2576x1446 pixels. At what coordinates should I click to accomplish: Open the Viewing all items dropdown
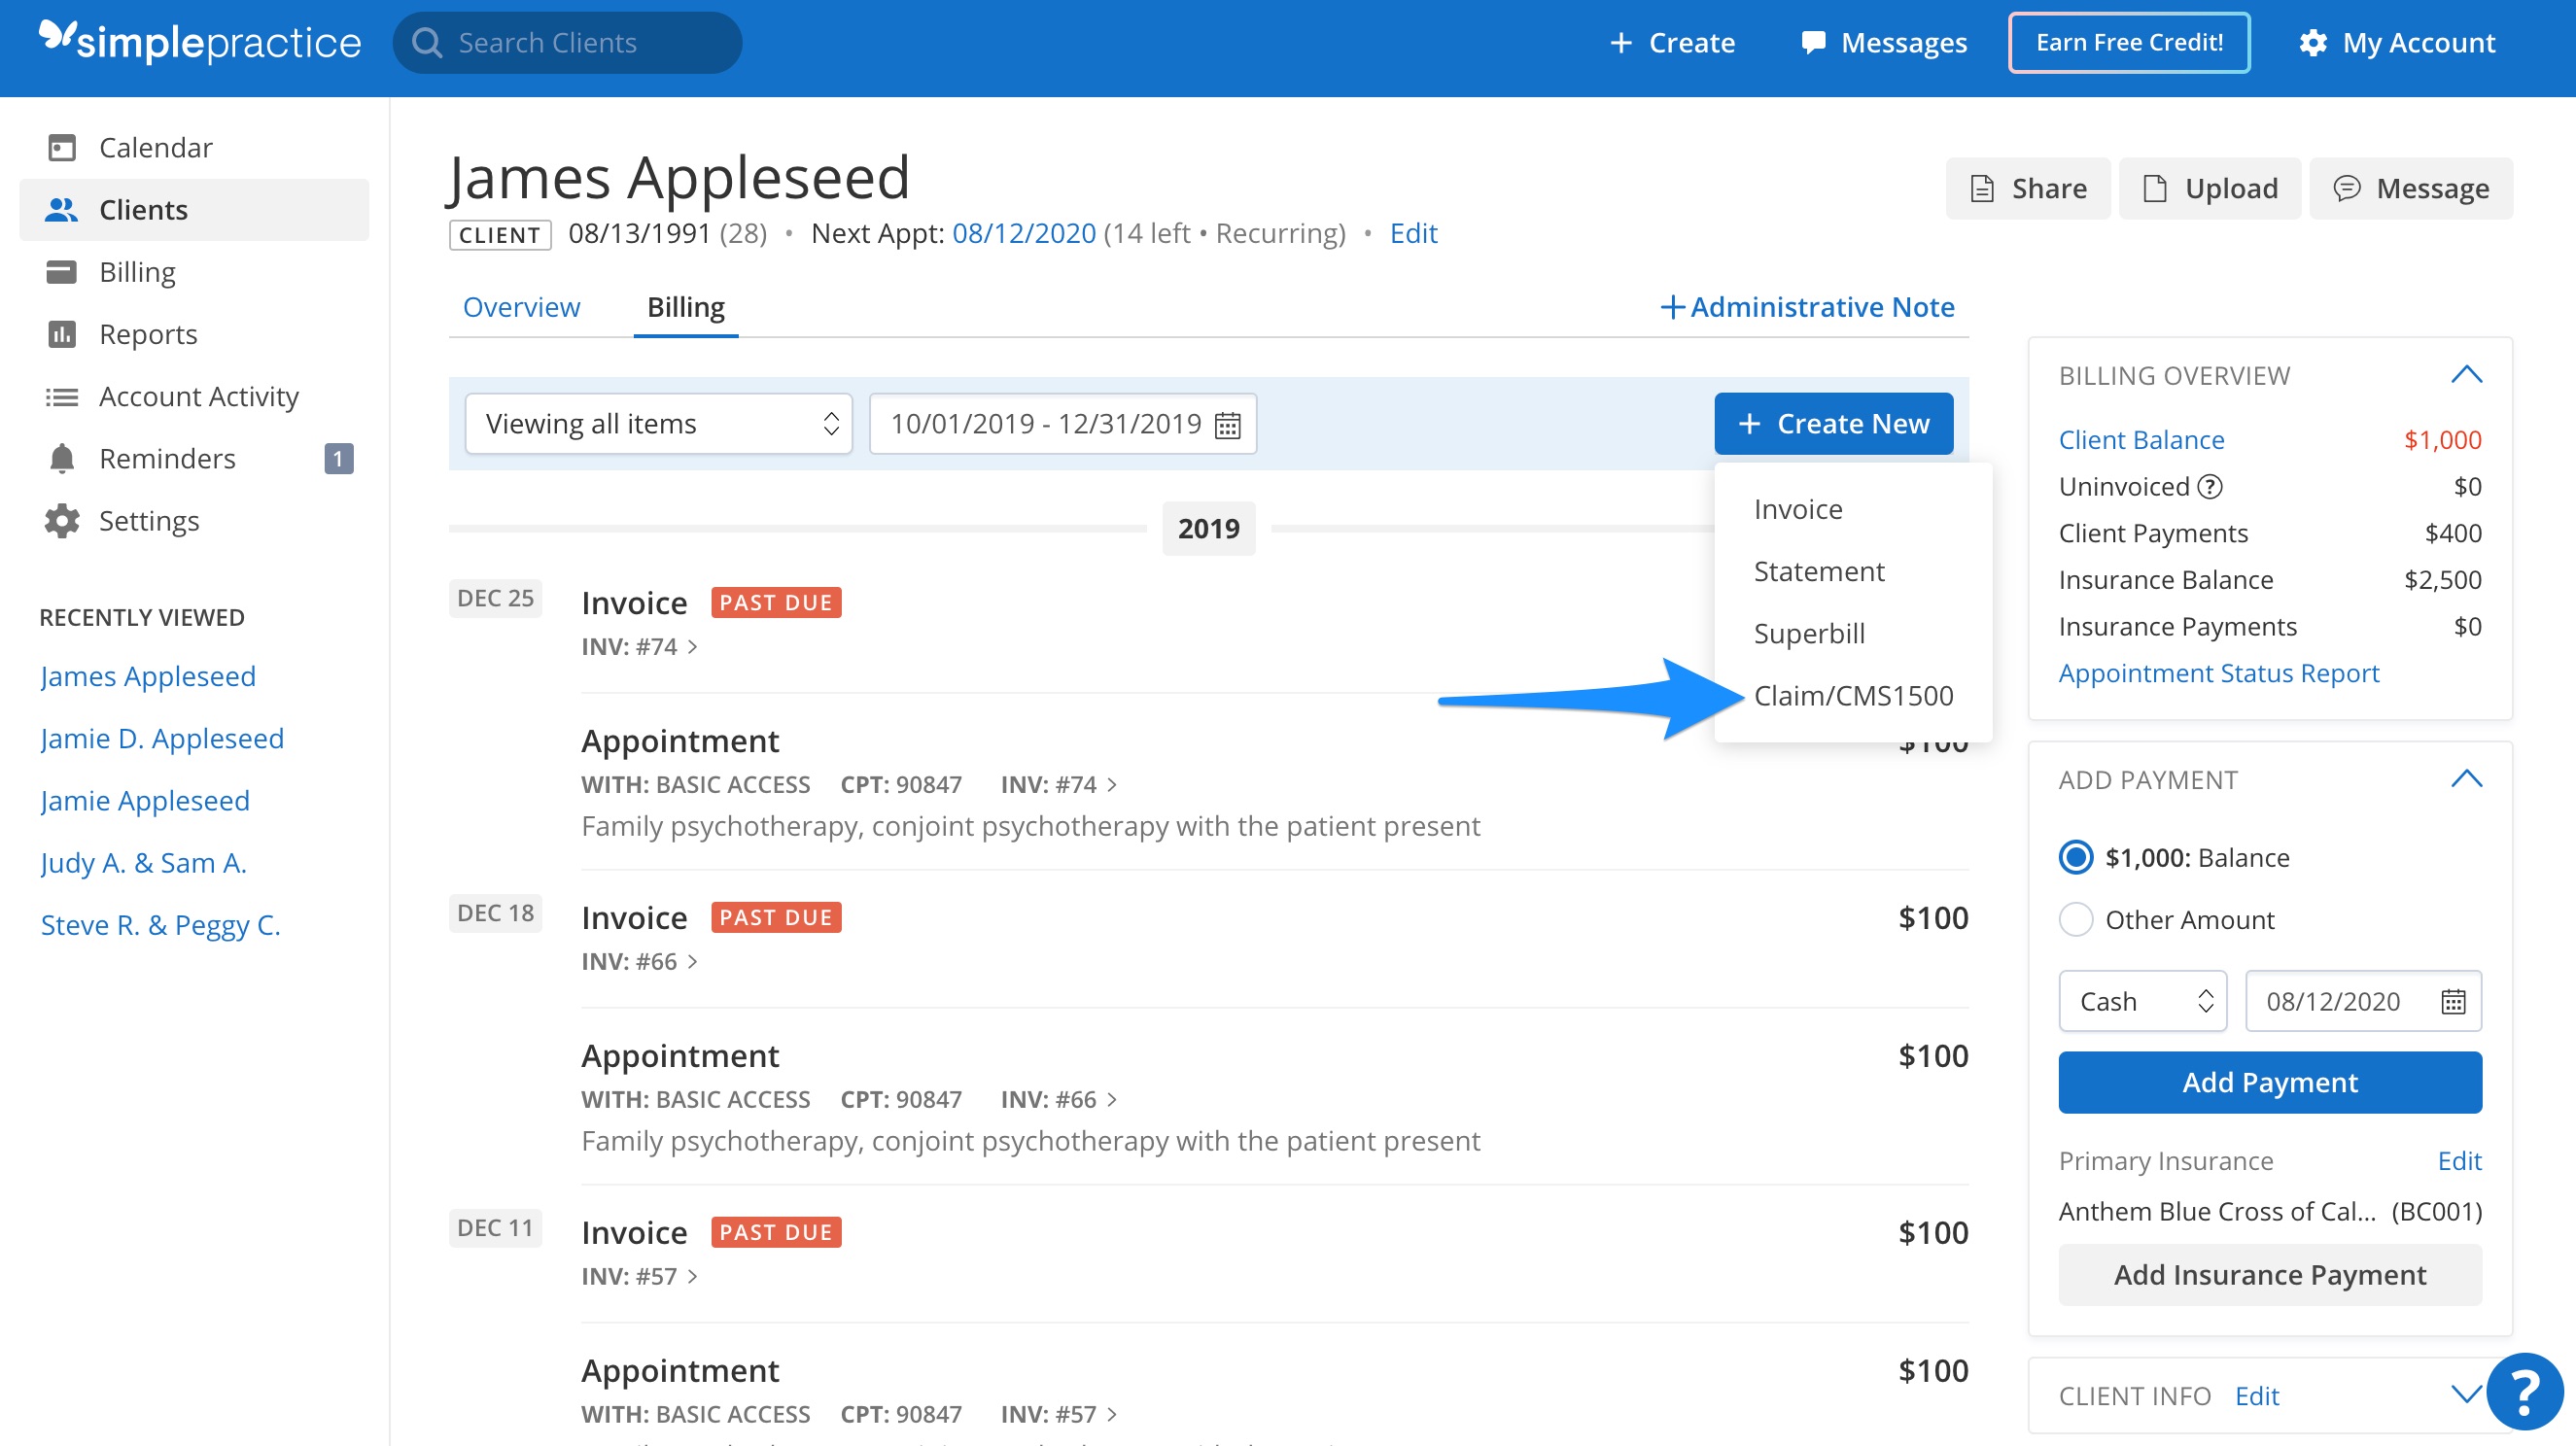click(658, 423)
